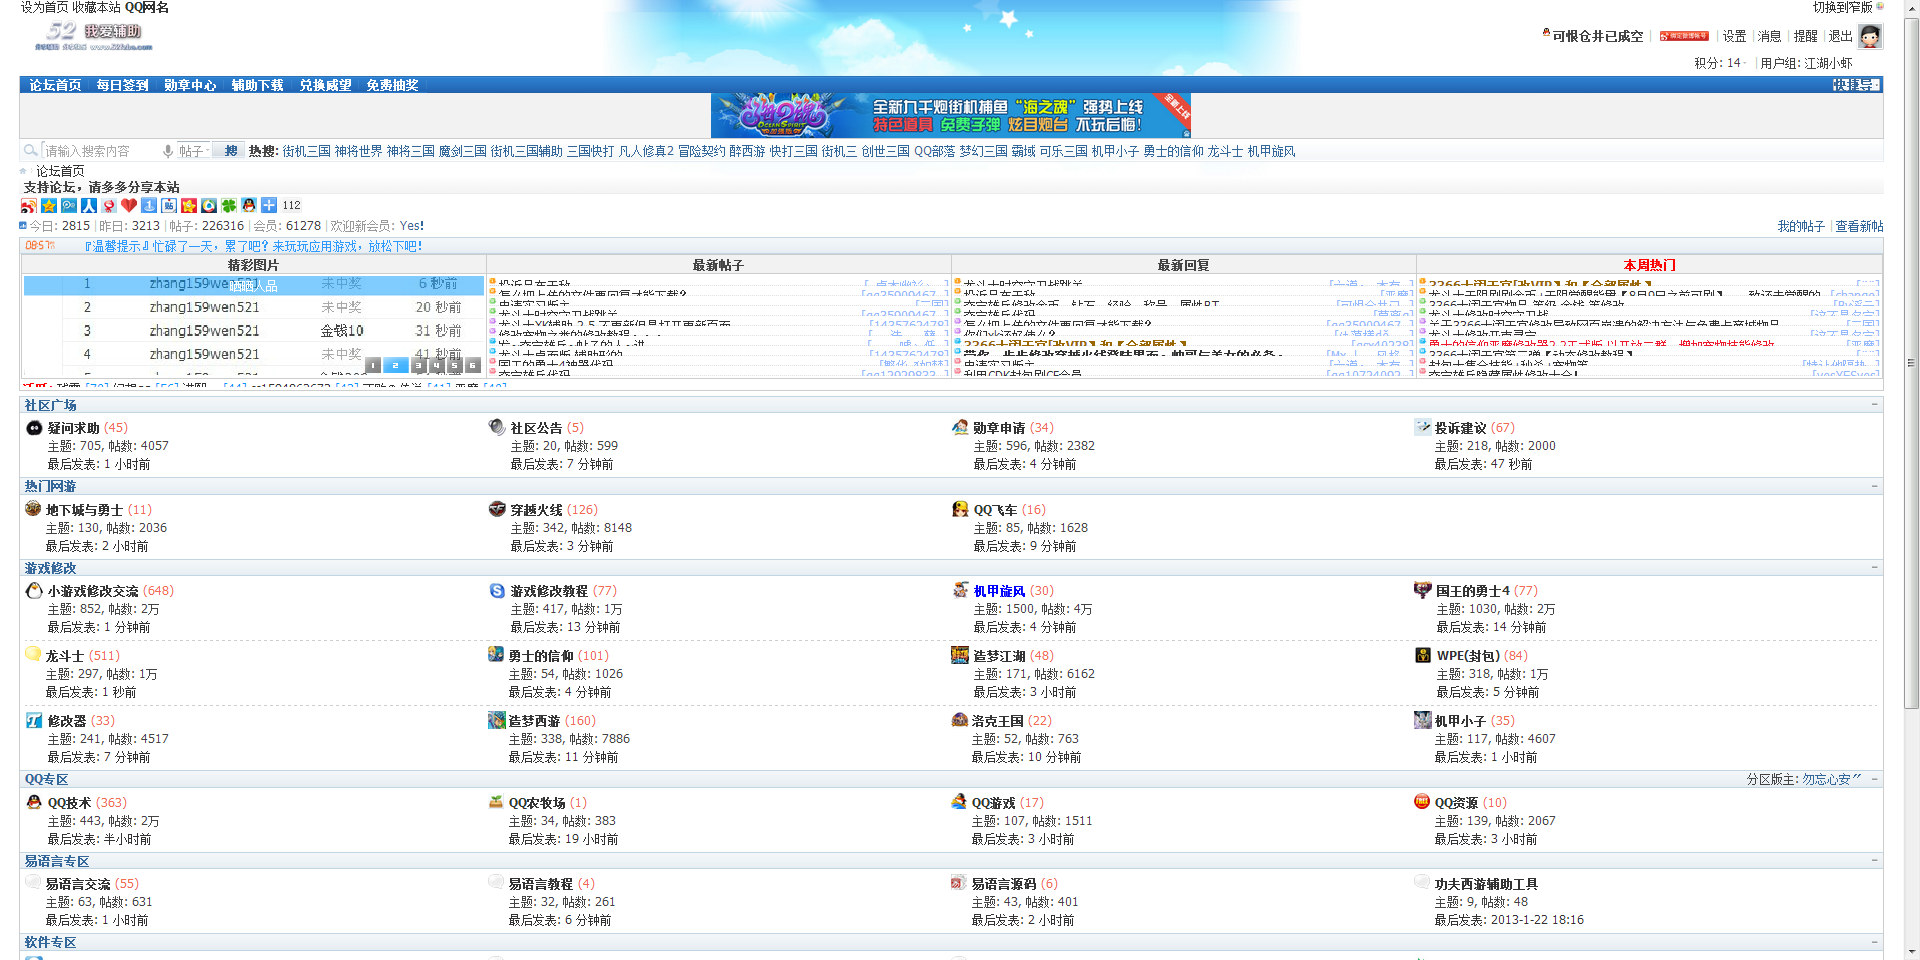The image size is (1920, 960).
Task: Click inside the search input field
Action: pos(100,151)
